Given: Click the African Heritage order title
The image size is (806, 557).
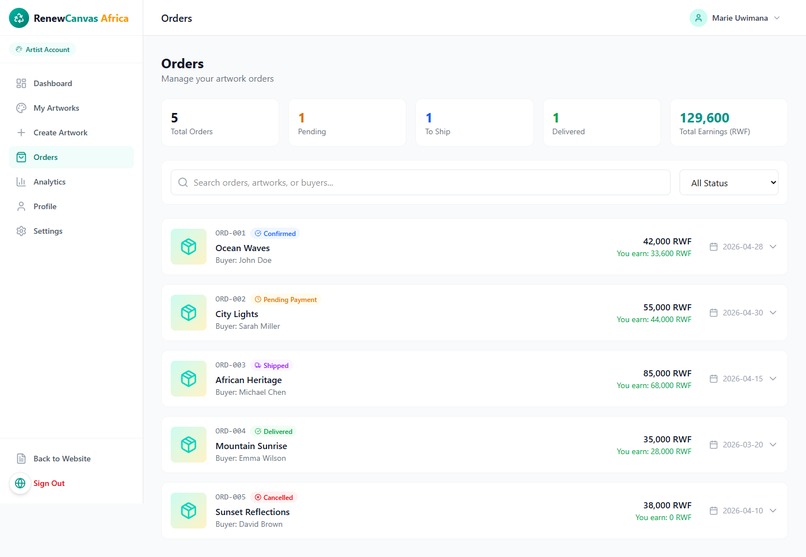Looking at the screenshot, I should 249,380.
